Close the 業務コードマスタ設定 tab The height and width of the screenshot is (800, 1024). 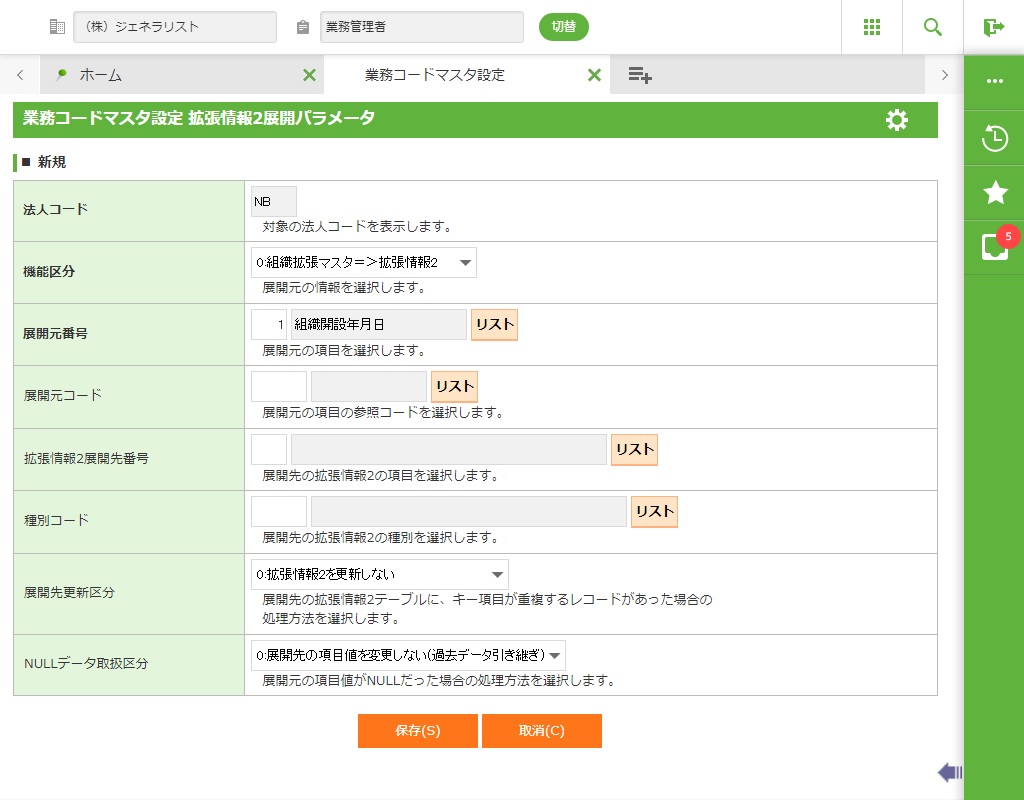click(x=594, y=75)
